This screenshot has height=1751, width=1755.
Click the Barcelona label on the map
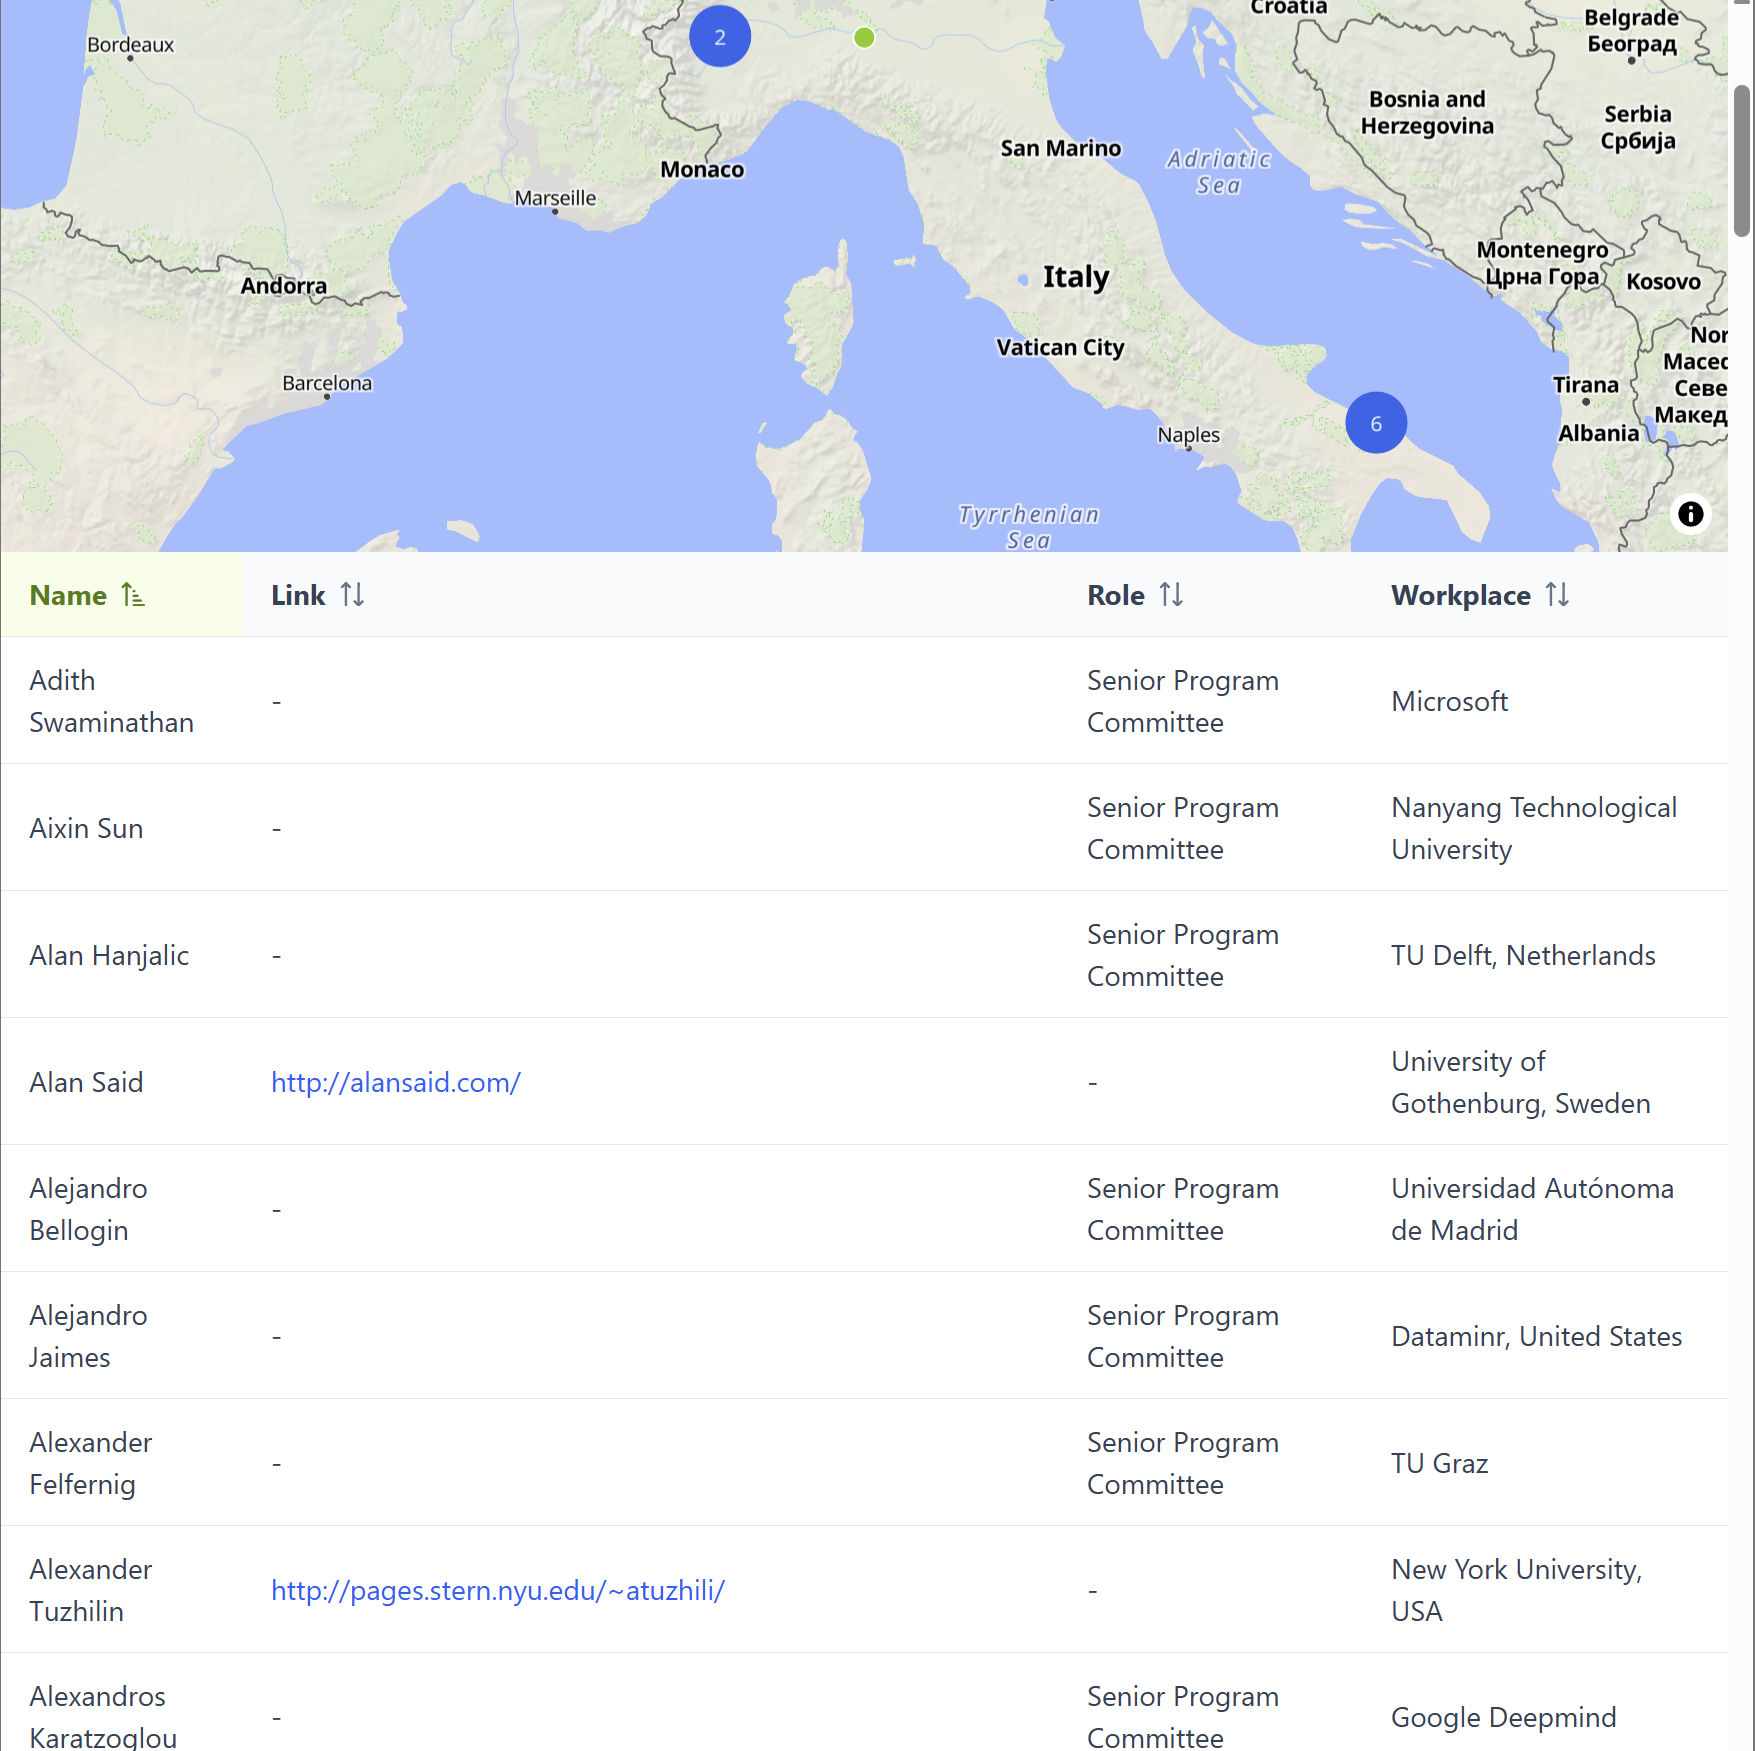pos(327,383)
